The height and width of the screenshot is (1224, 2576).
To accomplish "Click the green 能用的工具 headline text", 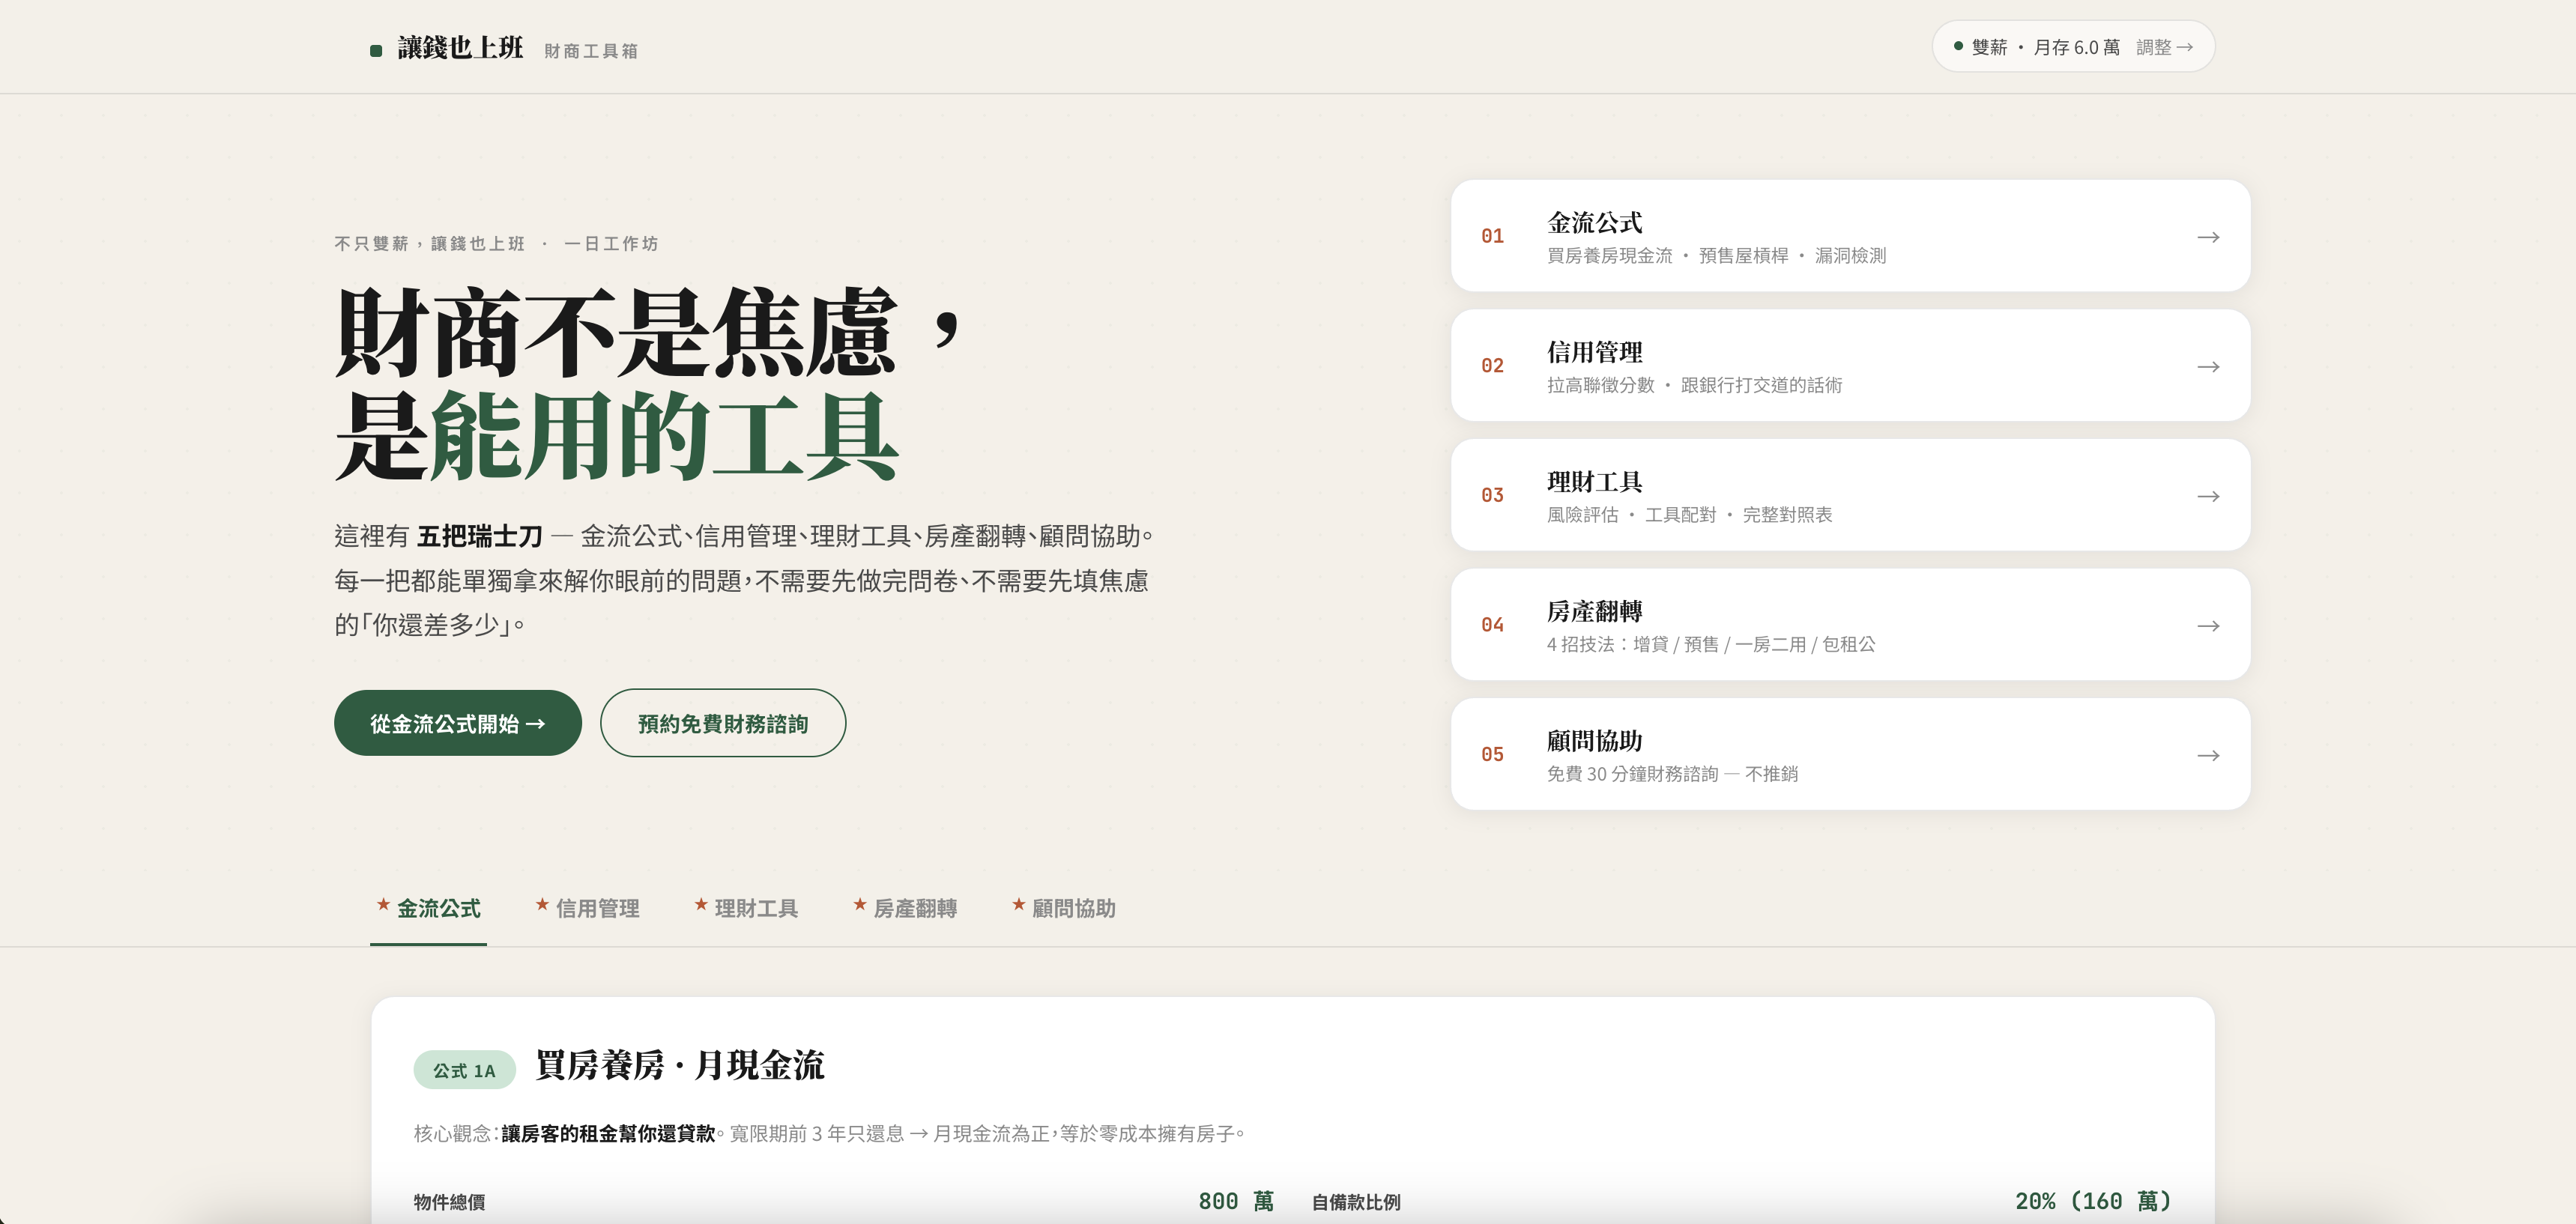I will [664, 437].
